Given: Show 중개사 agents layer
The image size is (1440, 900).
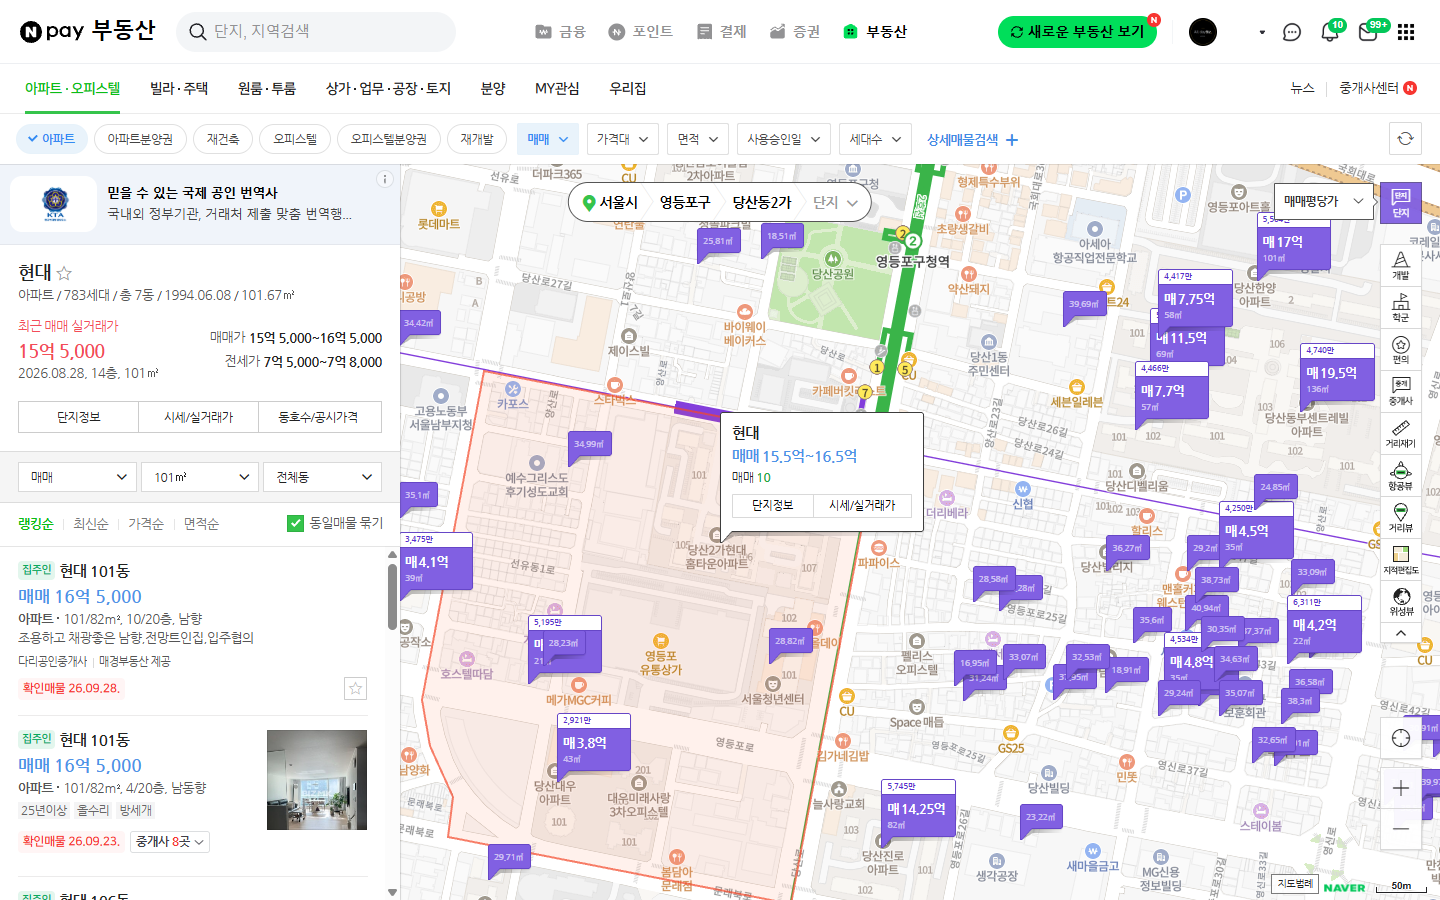Looking at the screenshot, I should coord(1400,392).
